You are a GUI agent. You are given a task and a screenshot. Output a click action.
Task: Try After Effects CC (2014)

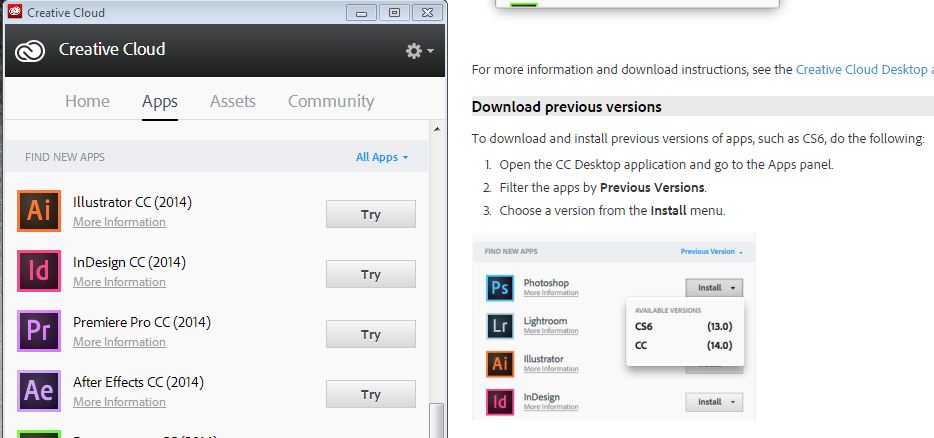371,394
